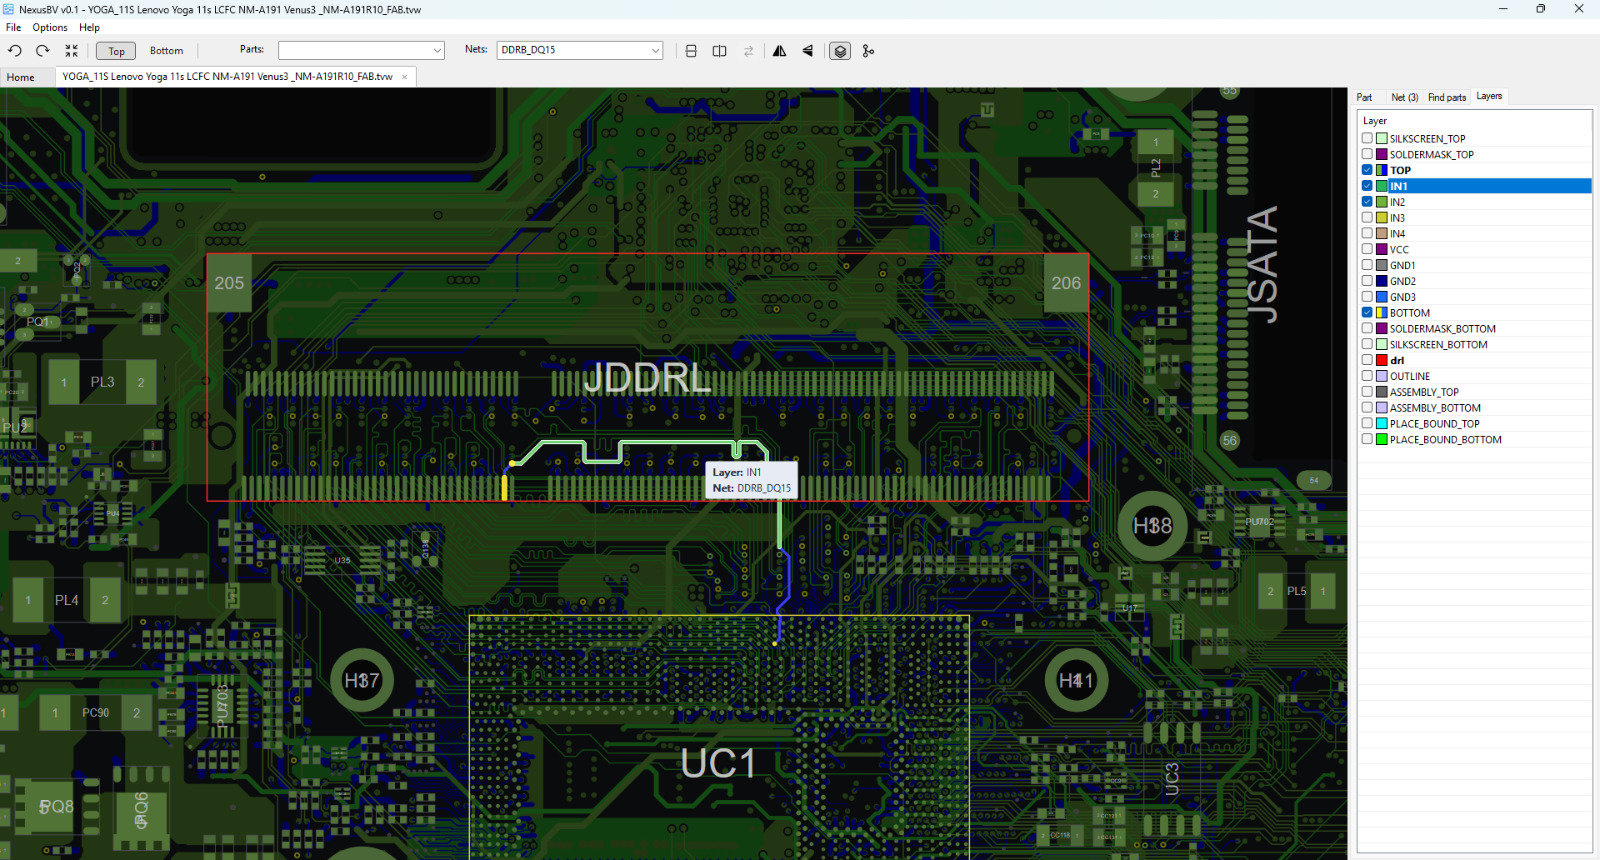Enable the drl layer checkbox
The width and height of the screenshot is (1600, 860).
click(1367, 360)
